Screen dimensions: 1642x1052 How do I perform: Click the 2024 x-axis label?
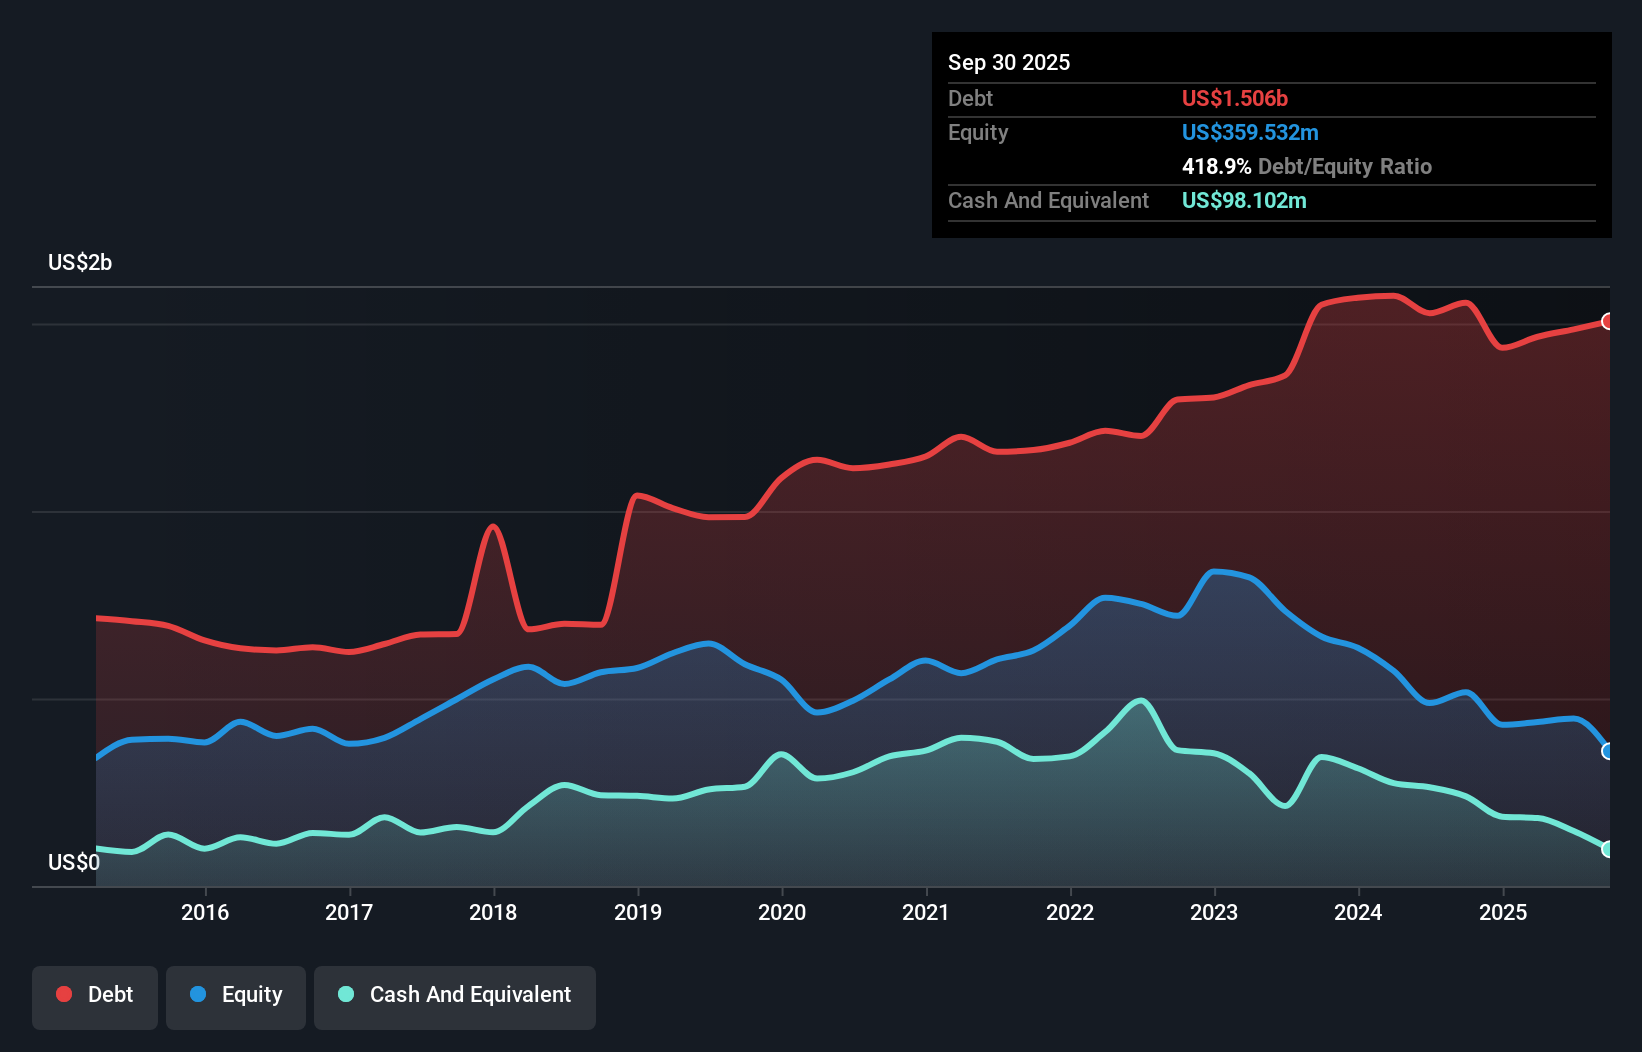[1358, 912]
